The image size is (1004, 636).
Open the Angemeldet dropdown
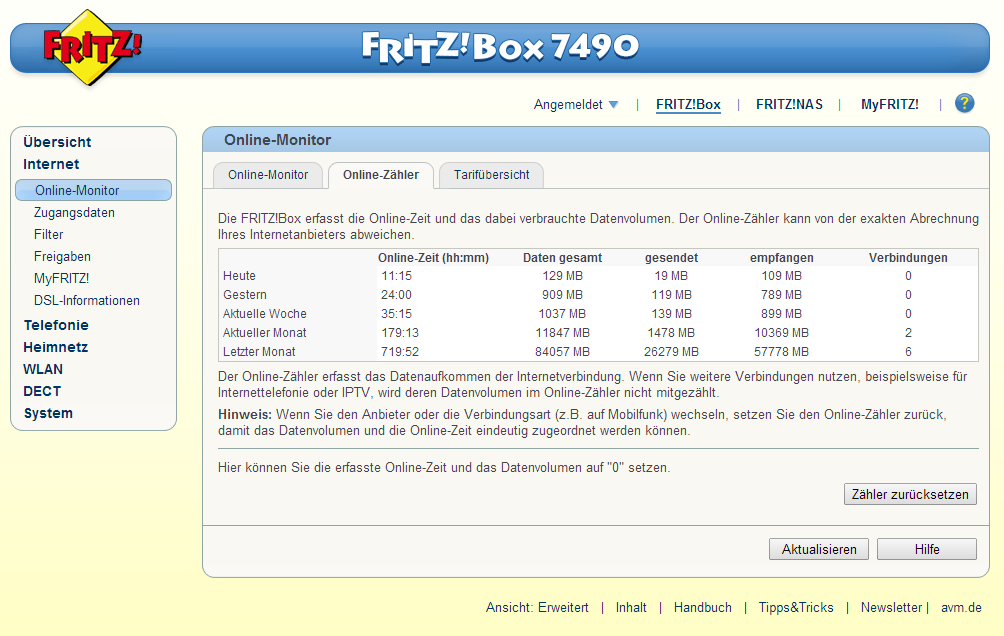[577, 103]
